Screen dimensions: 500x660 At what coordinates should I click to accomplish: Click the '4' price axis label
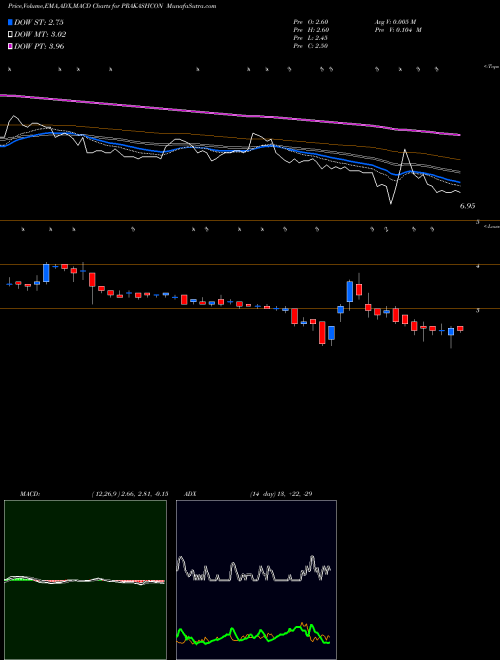(x=478, y=266)
